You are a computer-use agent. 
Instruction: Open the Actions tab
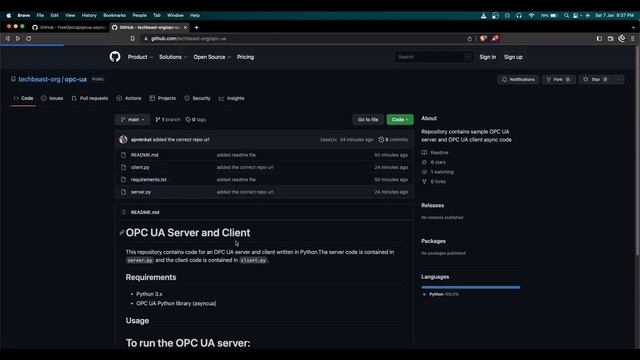129,98
